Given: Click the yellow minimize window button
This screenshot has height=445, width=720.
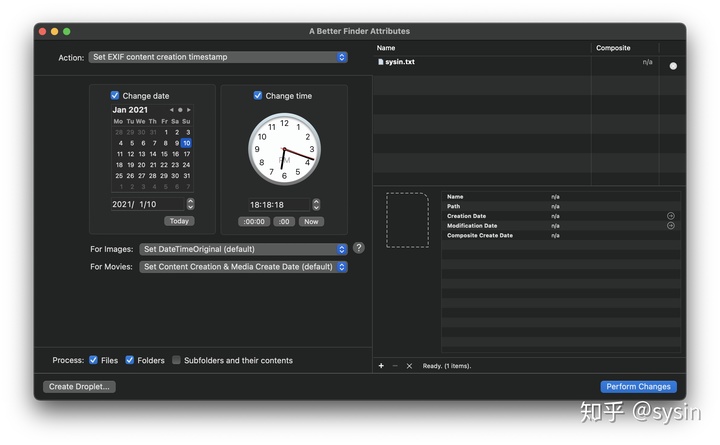Looking at the screenshot, I should tap(55, 31).
